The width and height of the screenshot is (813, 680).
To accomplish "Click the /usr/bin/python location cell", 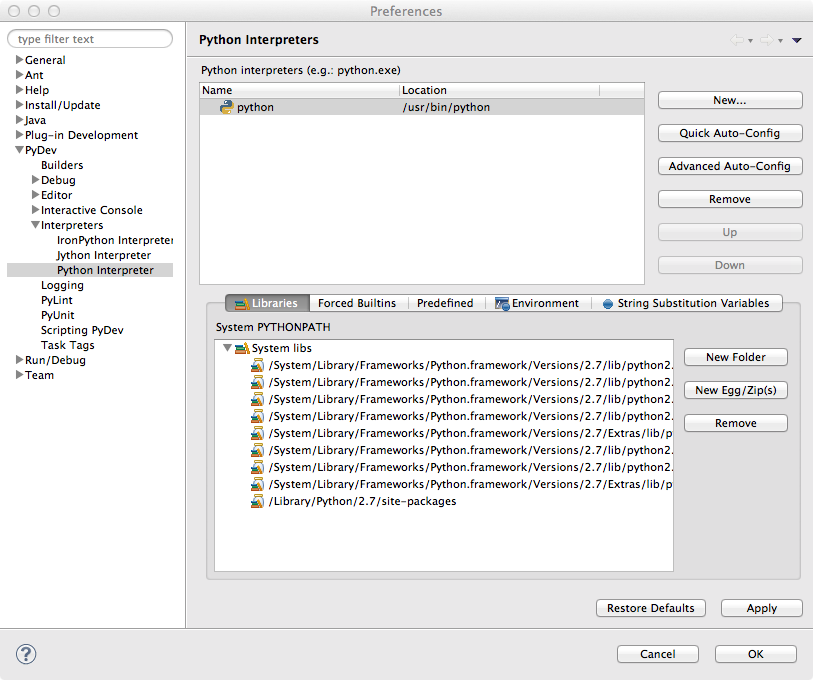I will pos(446,107).
